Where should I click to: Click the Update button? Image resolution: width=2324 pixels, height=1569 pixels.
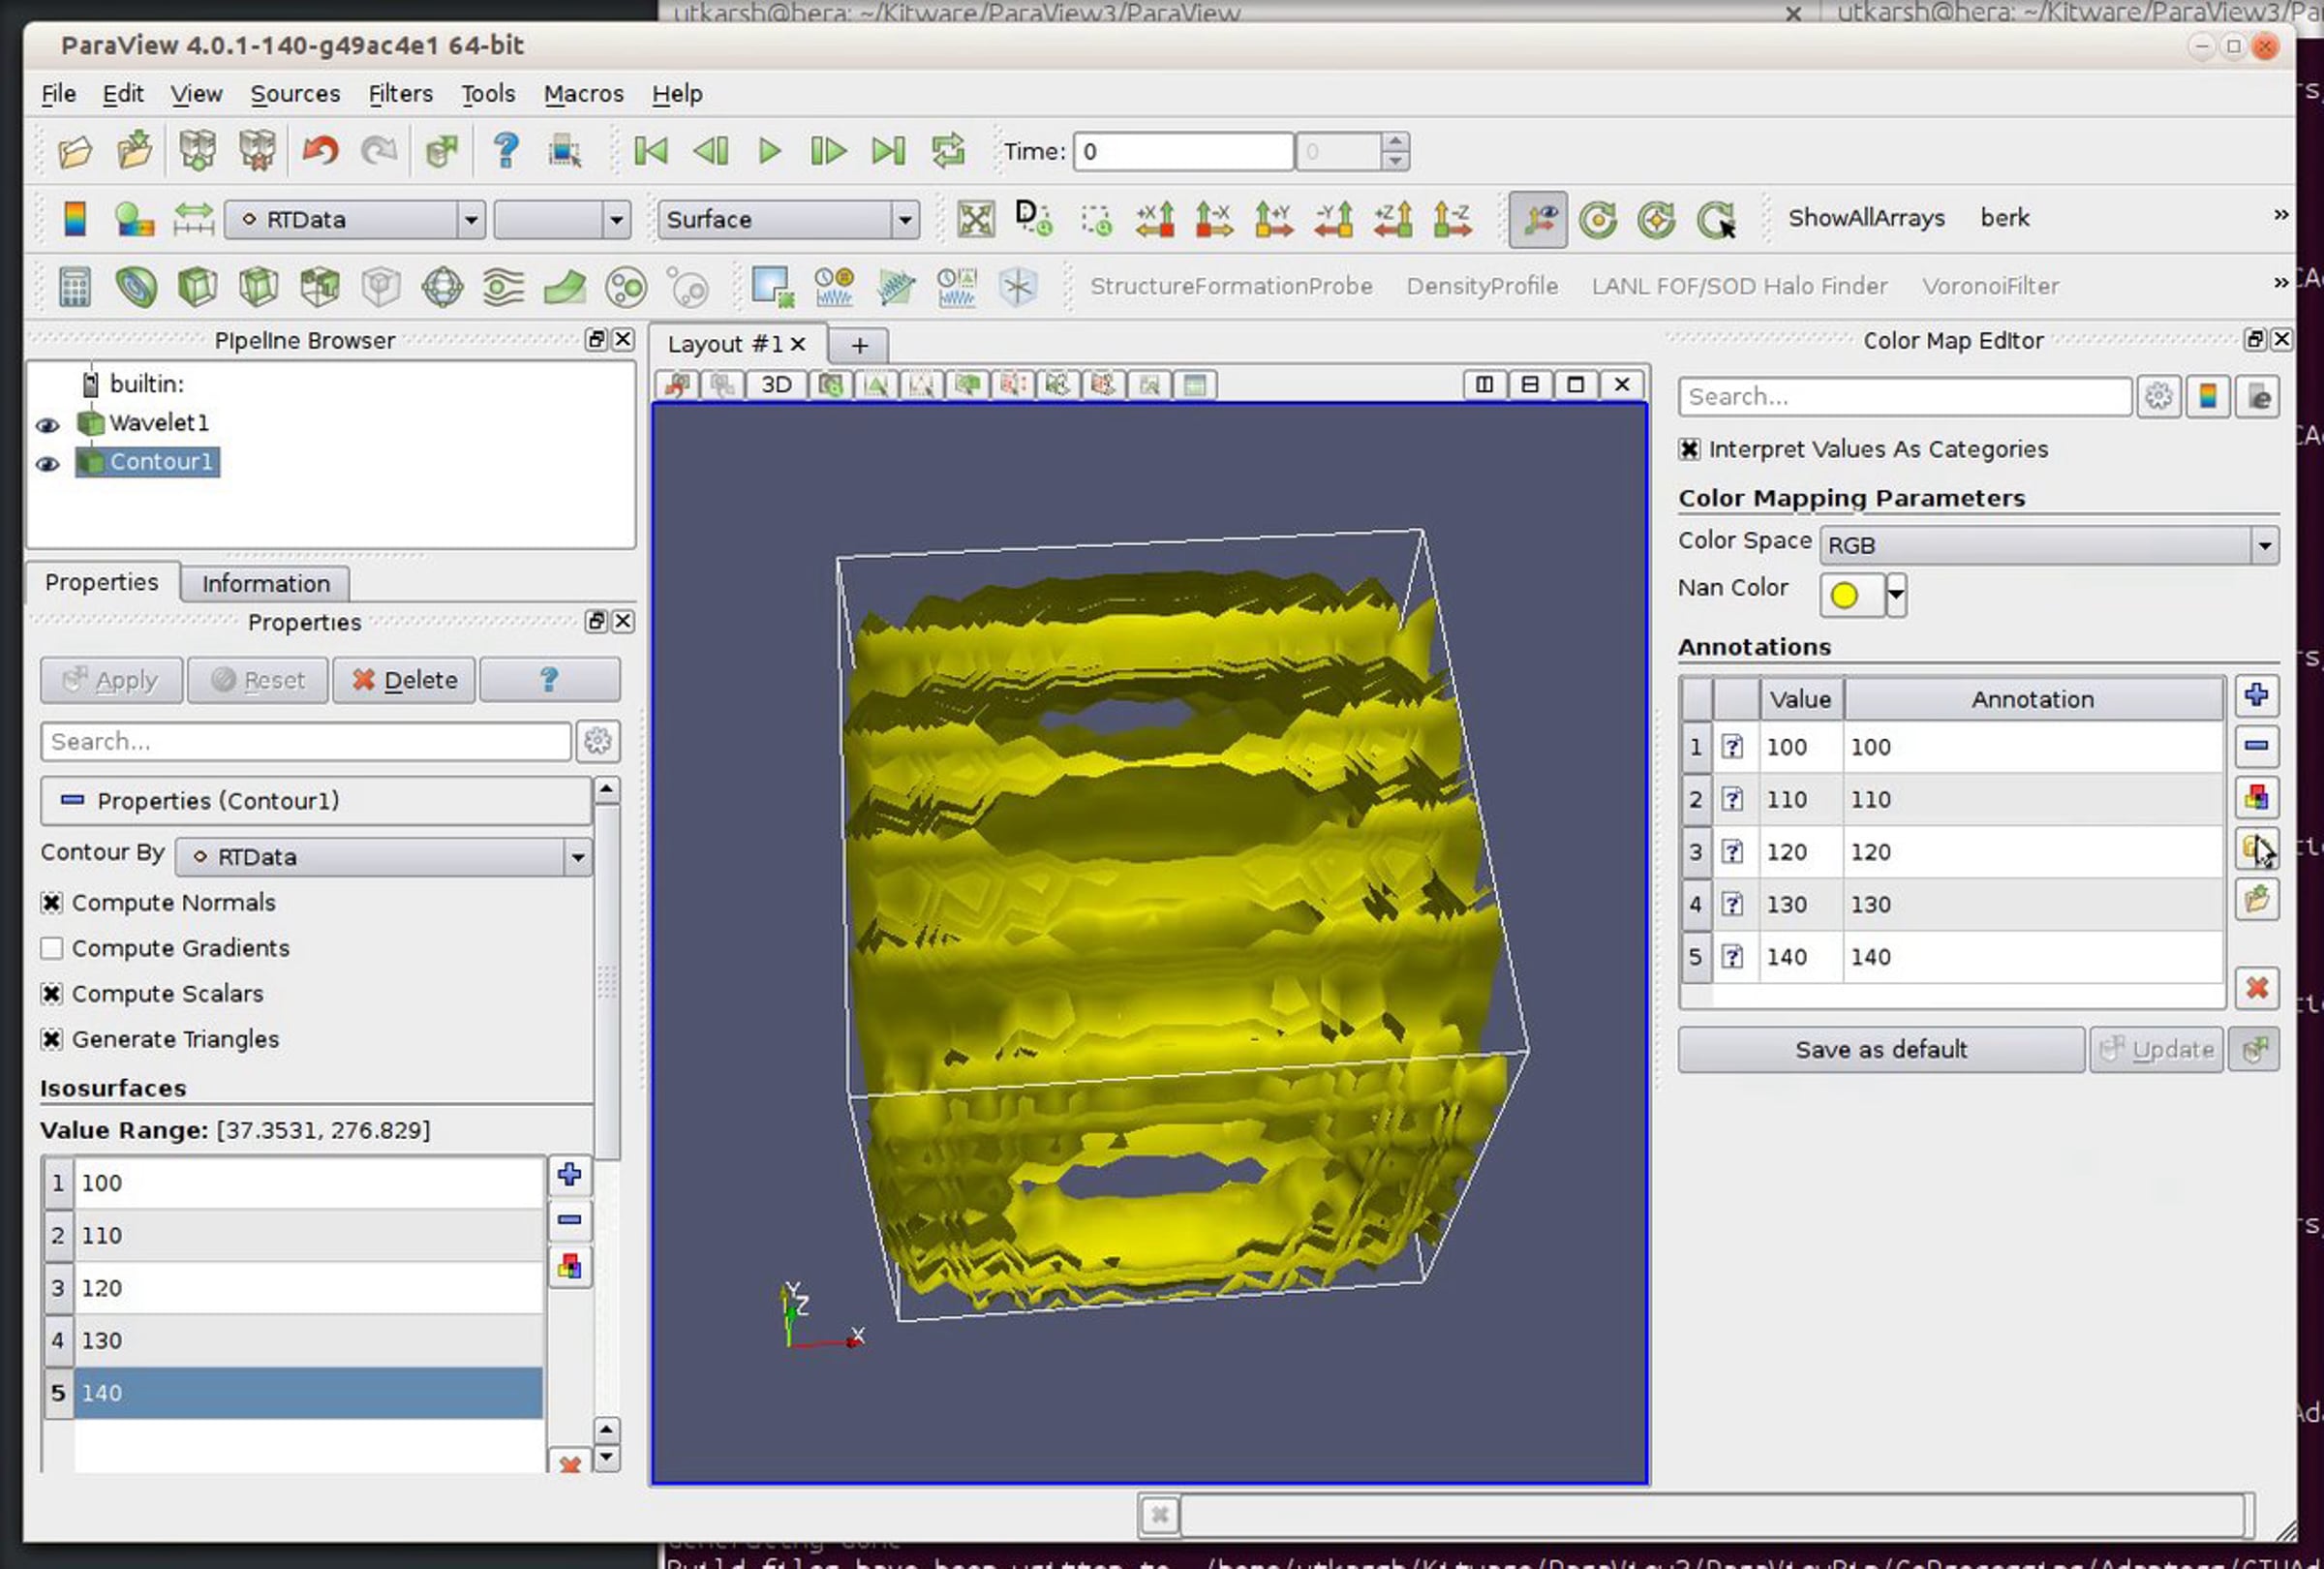click(2156, 1050)
